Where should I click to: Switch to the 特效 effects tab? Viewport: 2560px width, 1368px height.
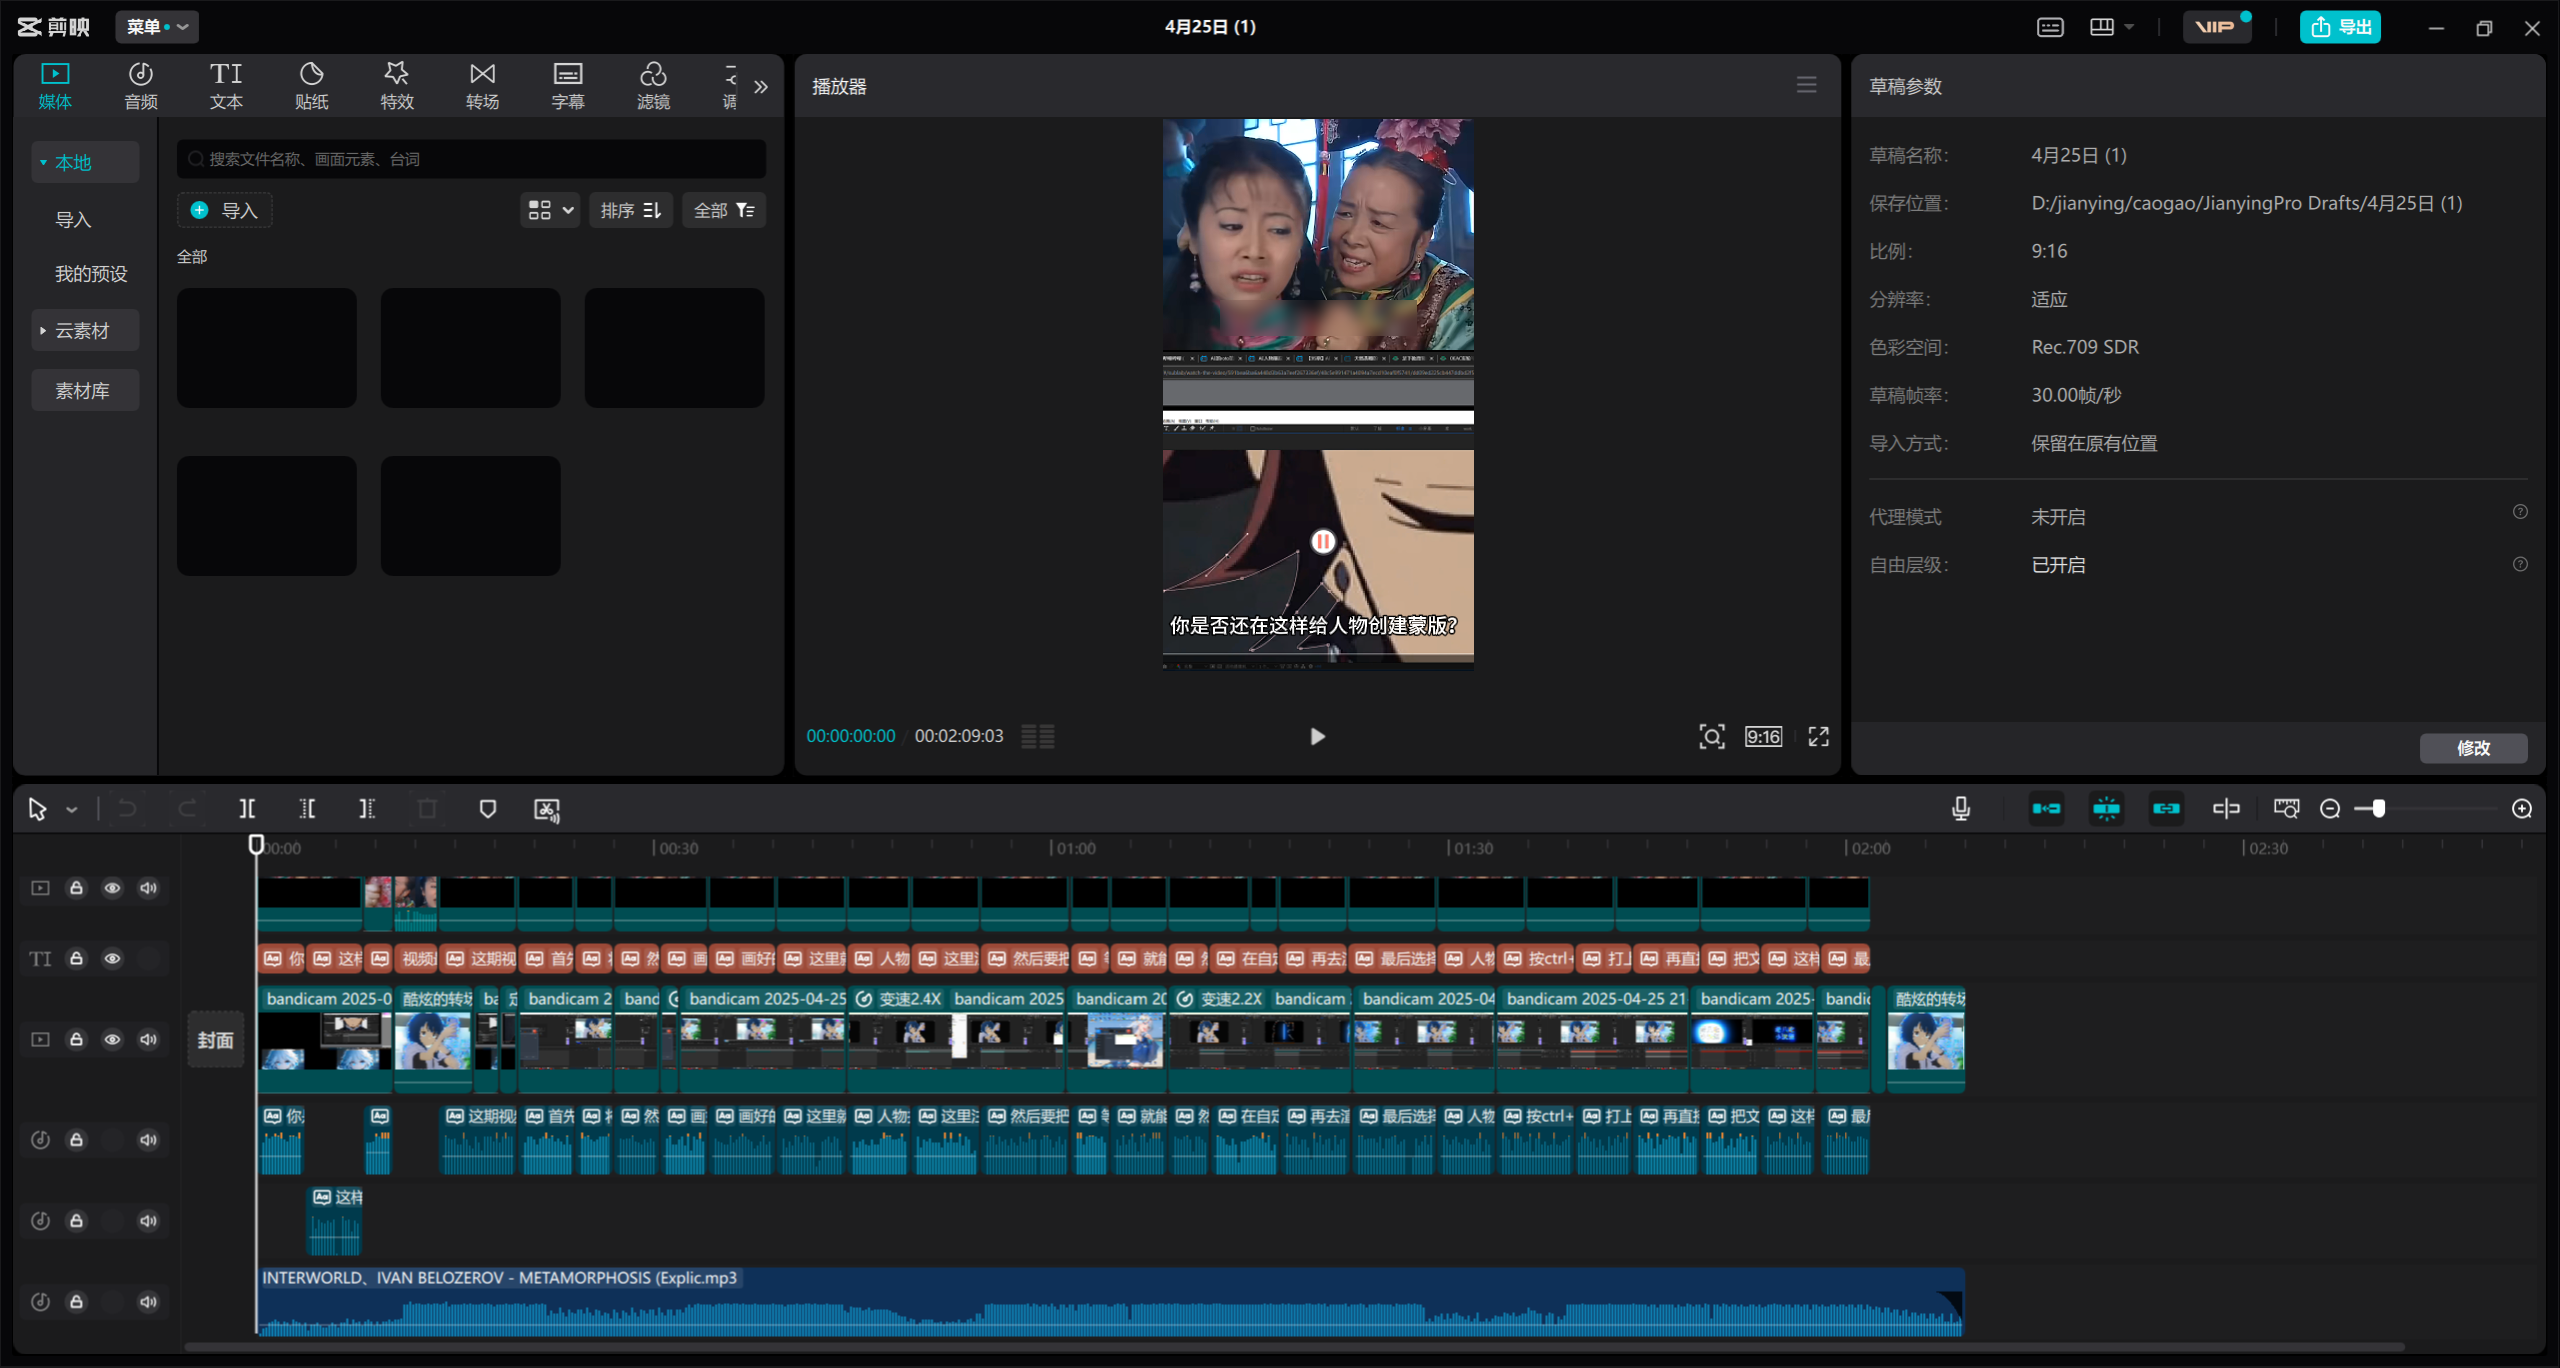[x=397, y=86]
